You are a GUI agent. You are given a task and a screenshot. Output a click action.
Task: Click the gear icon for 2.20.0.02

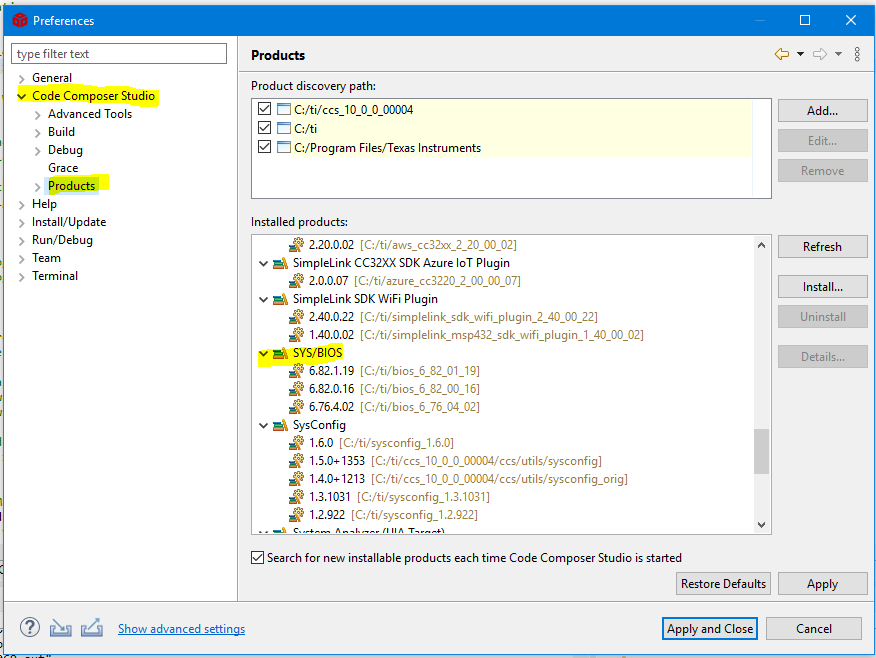tap(297, 245)
